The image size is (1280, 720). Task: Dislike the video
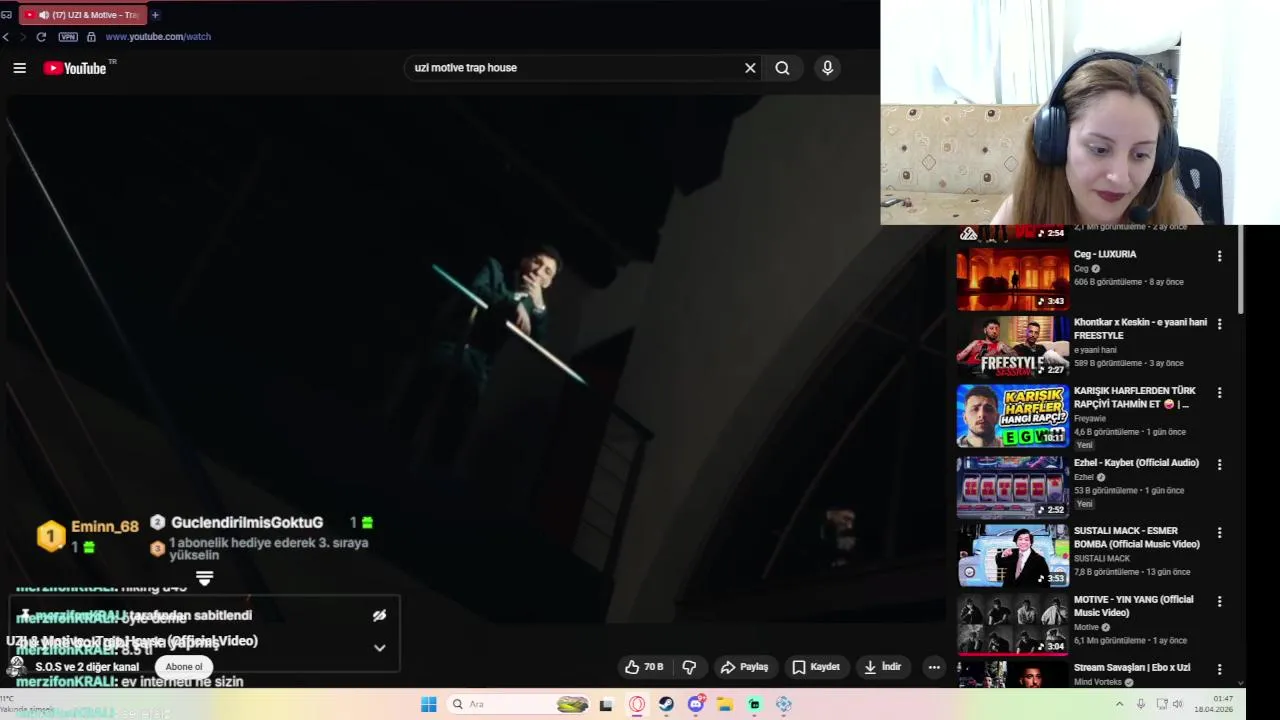(689, 667)
